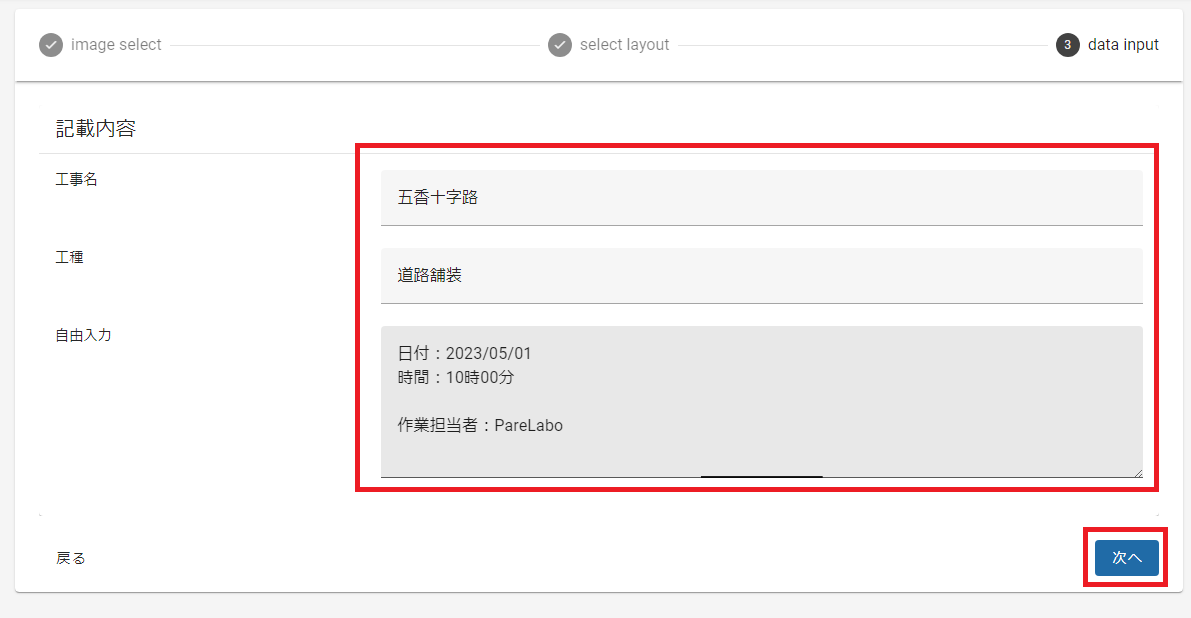The image size is (1191, 618).
Task: Click the 記載内容 section heading
Action: (96, 128)
